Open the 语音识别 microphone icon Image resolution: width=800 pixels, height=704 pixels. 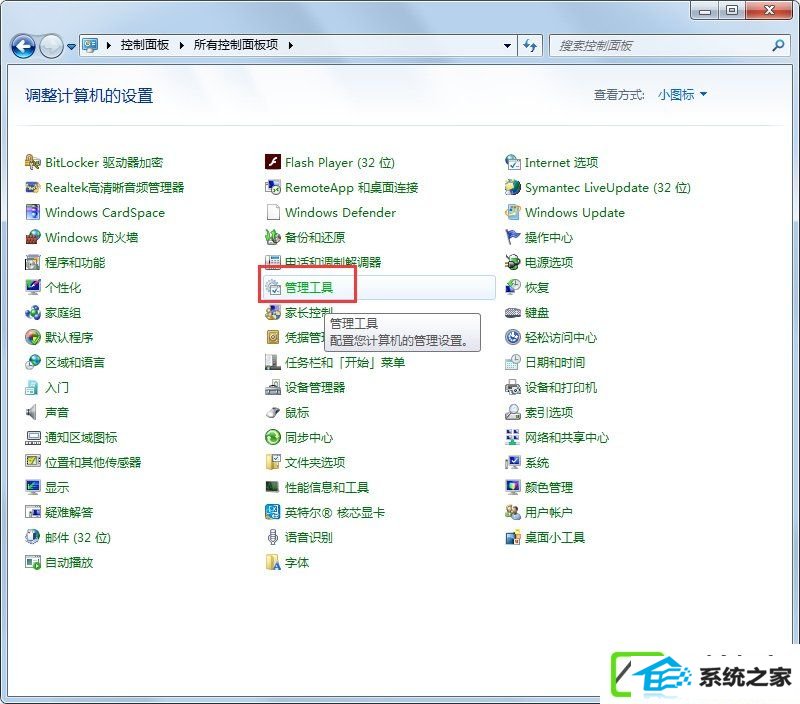[273, 537]
